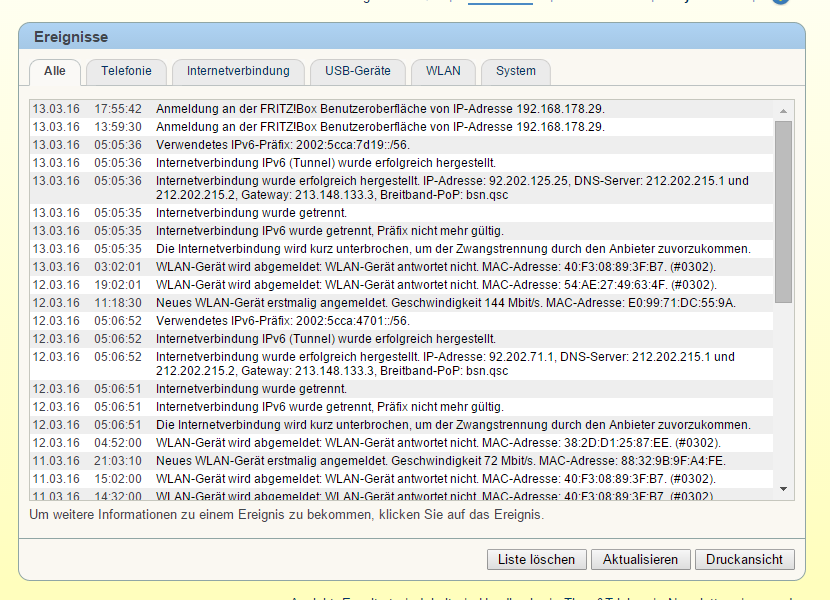Screen dimensions: 830x600
Task: Select the 17:55:42 FRITZ!Box login event
Action: pyautogui.click(x=380, y=109)
